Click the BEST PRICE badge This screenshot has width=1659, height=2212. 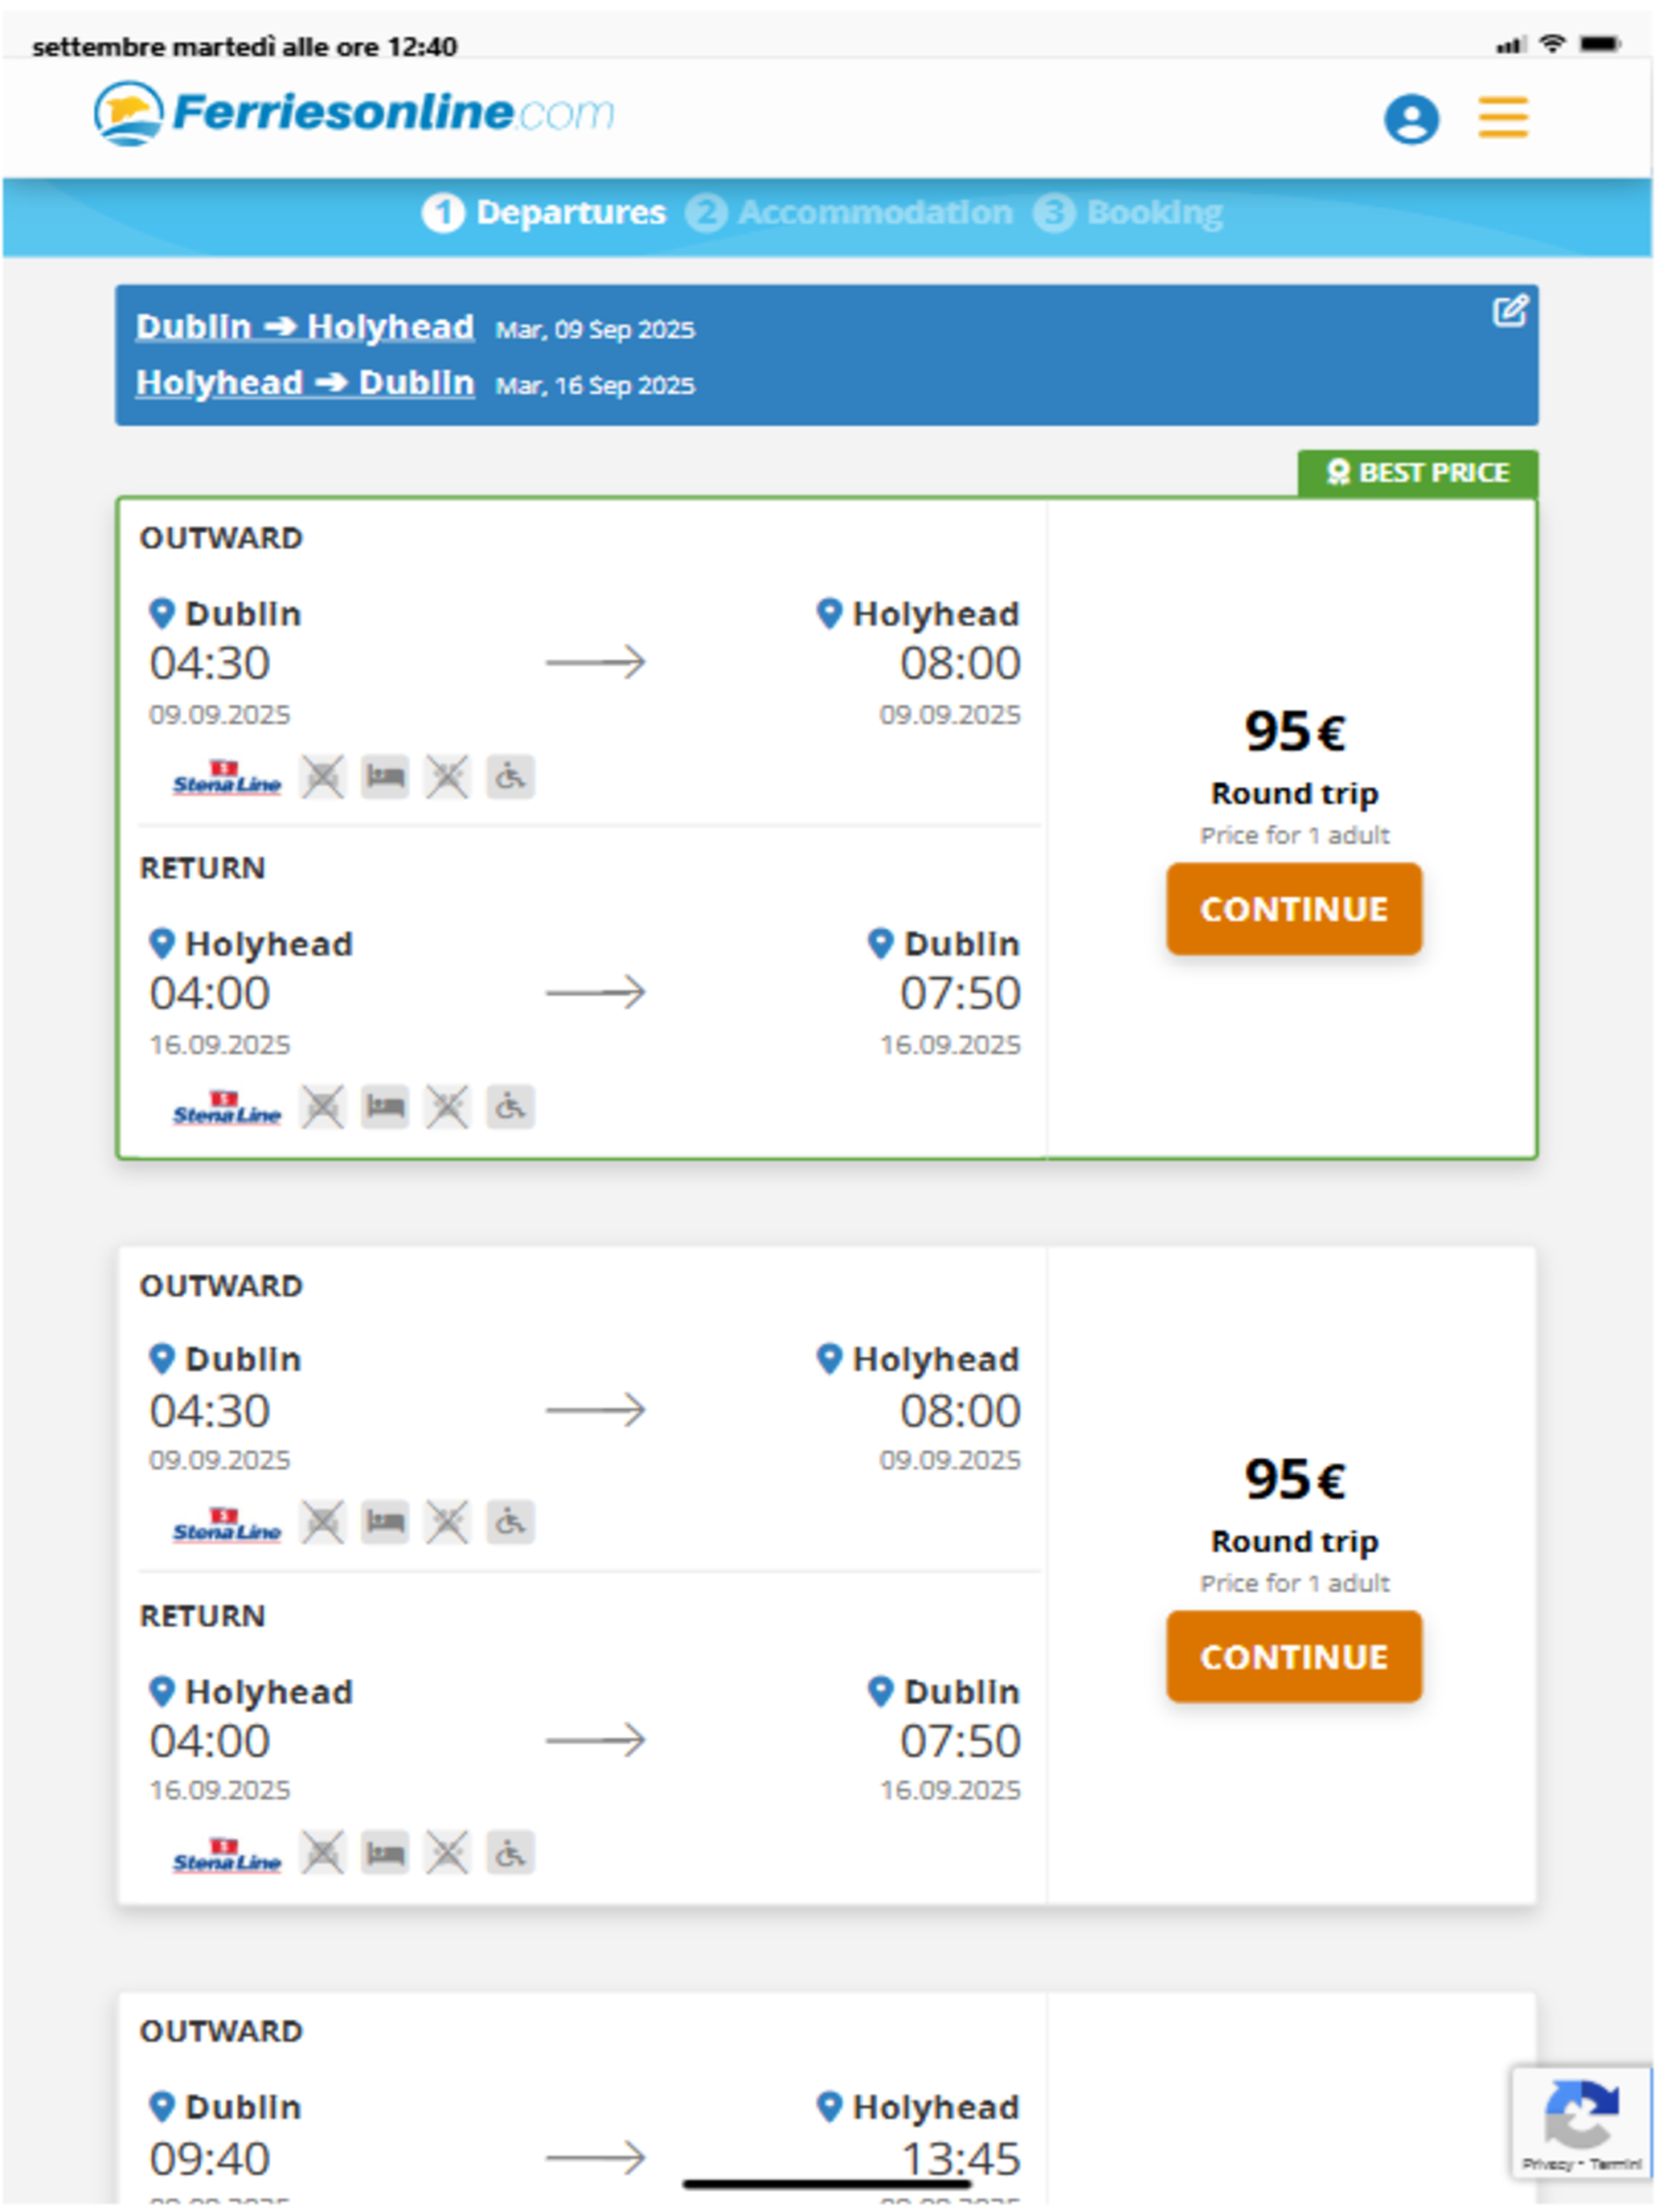[x=1418, y=472]
